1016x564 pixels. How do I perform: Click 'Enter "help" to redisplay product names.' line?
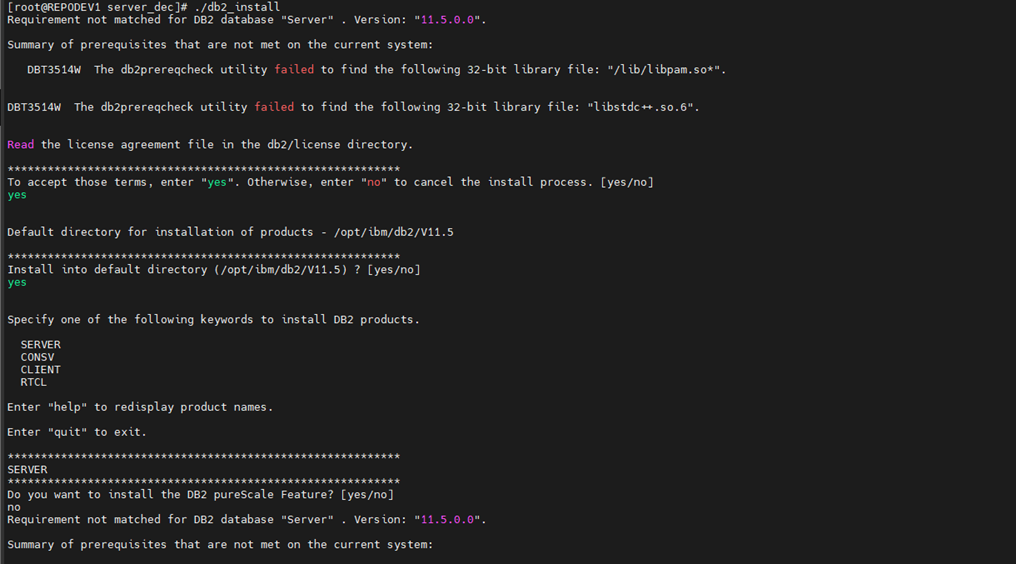tap(140, 407)
